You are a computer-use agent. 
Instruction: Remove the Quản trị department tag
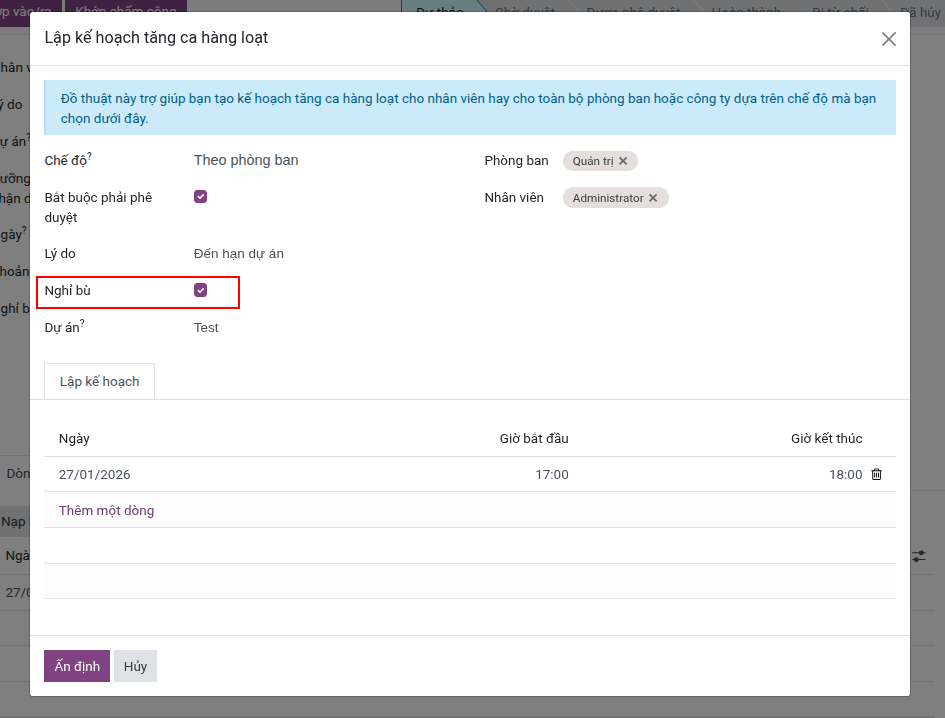pyautogui.click(x=623, y=161)
